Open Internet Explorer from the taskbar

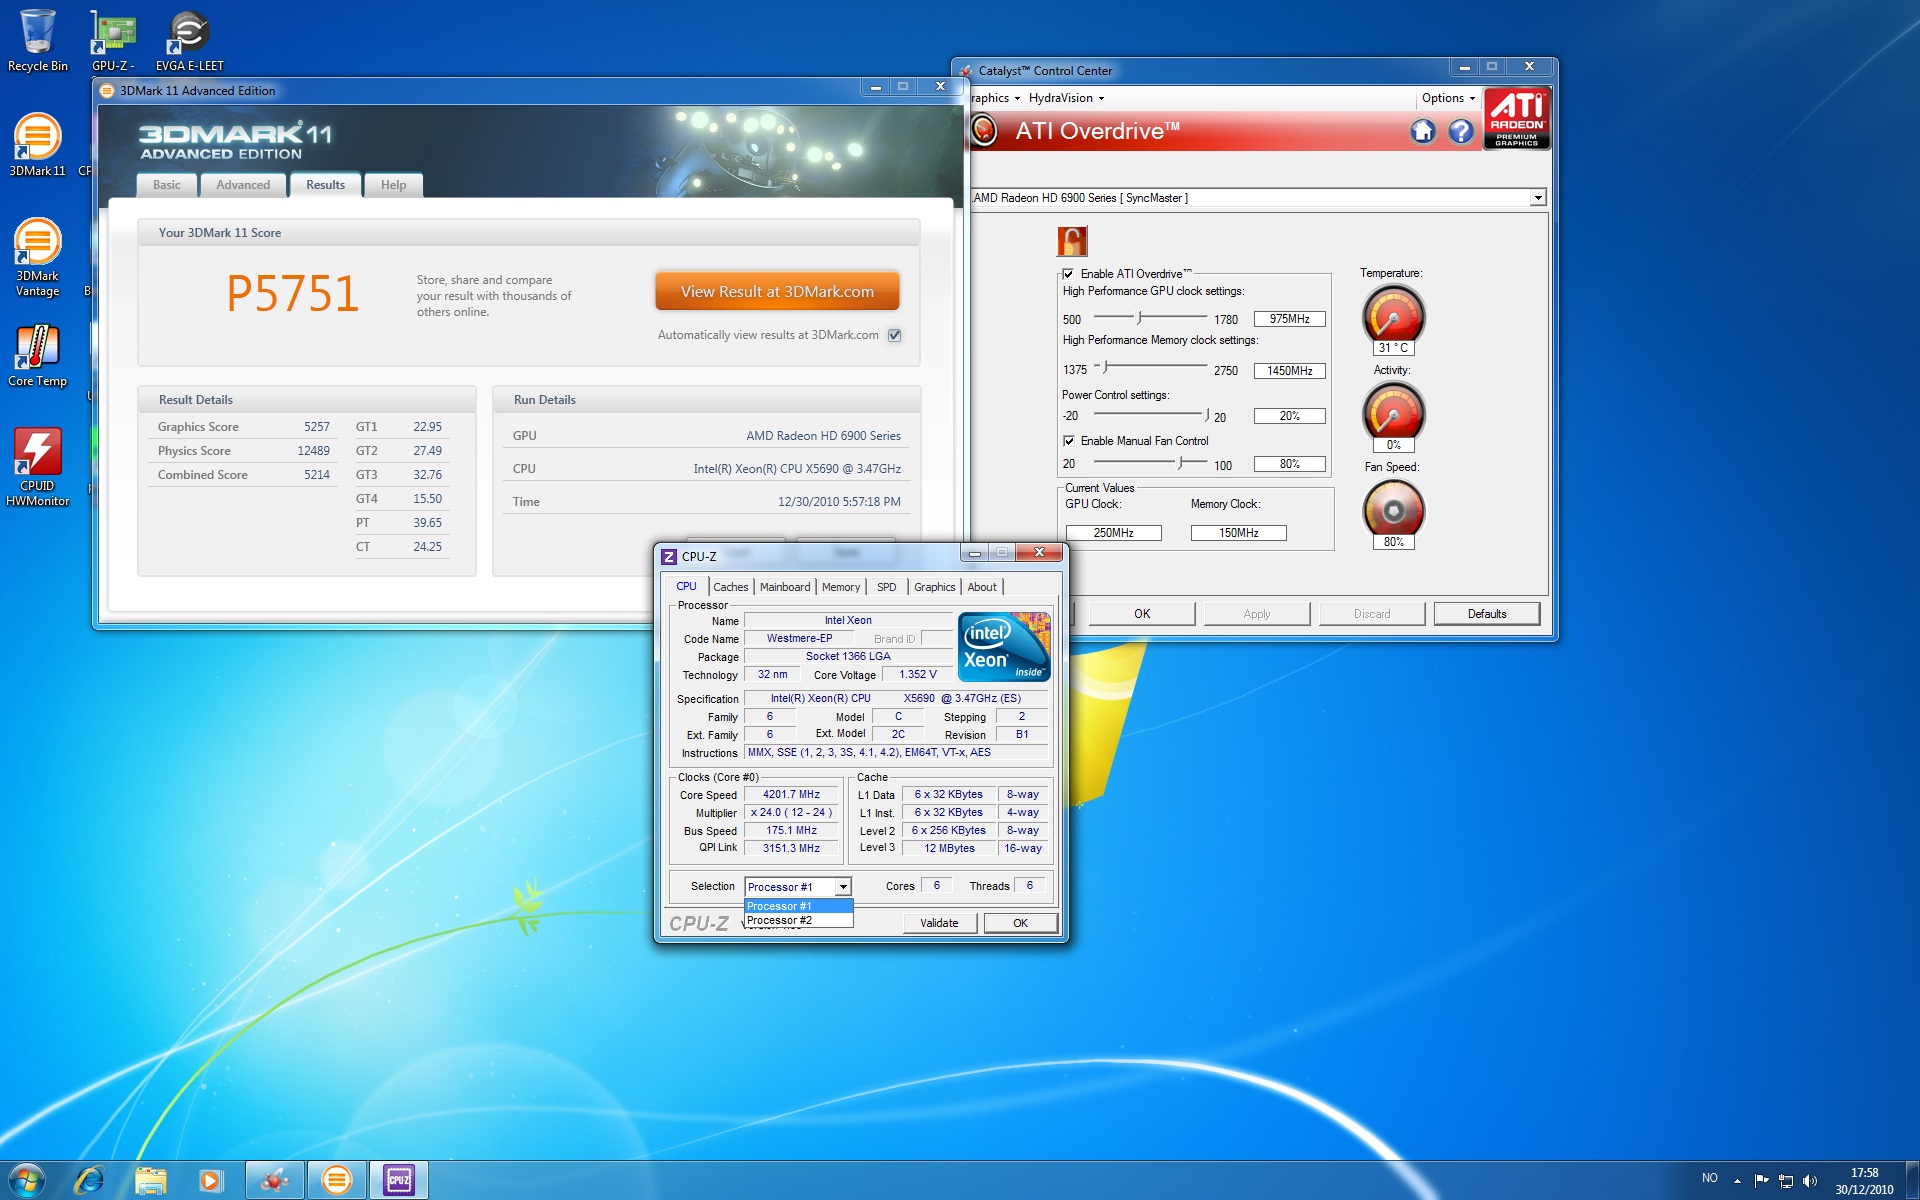(x=89, y=1180)
